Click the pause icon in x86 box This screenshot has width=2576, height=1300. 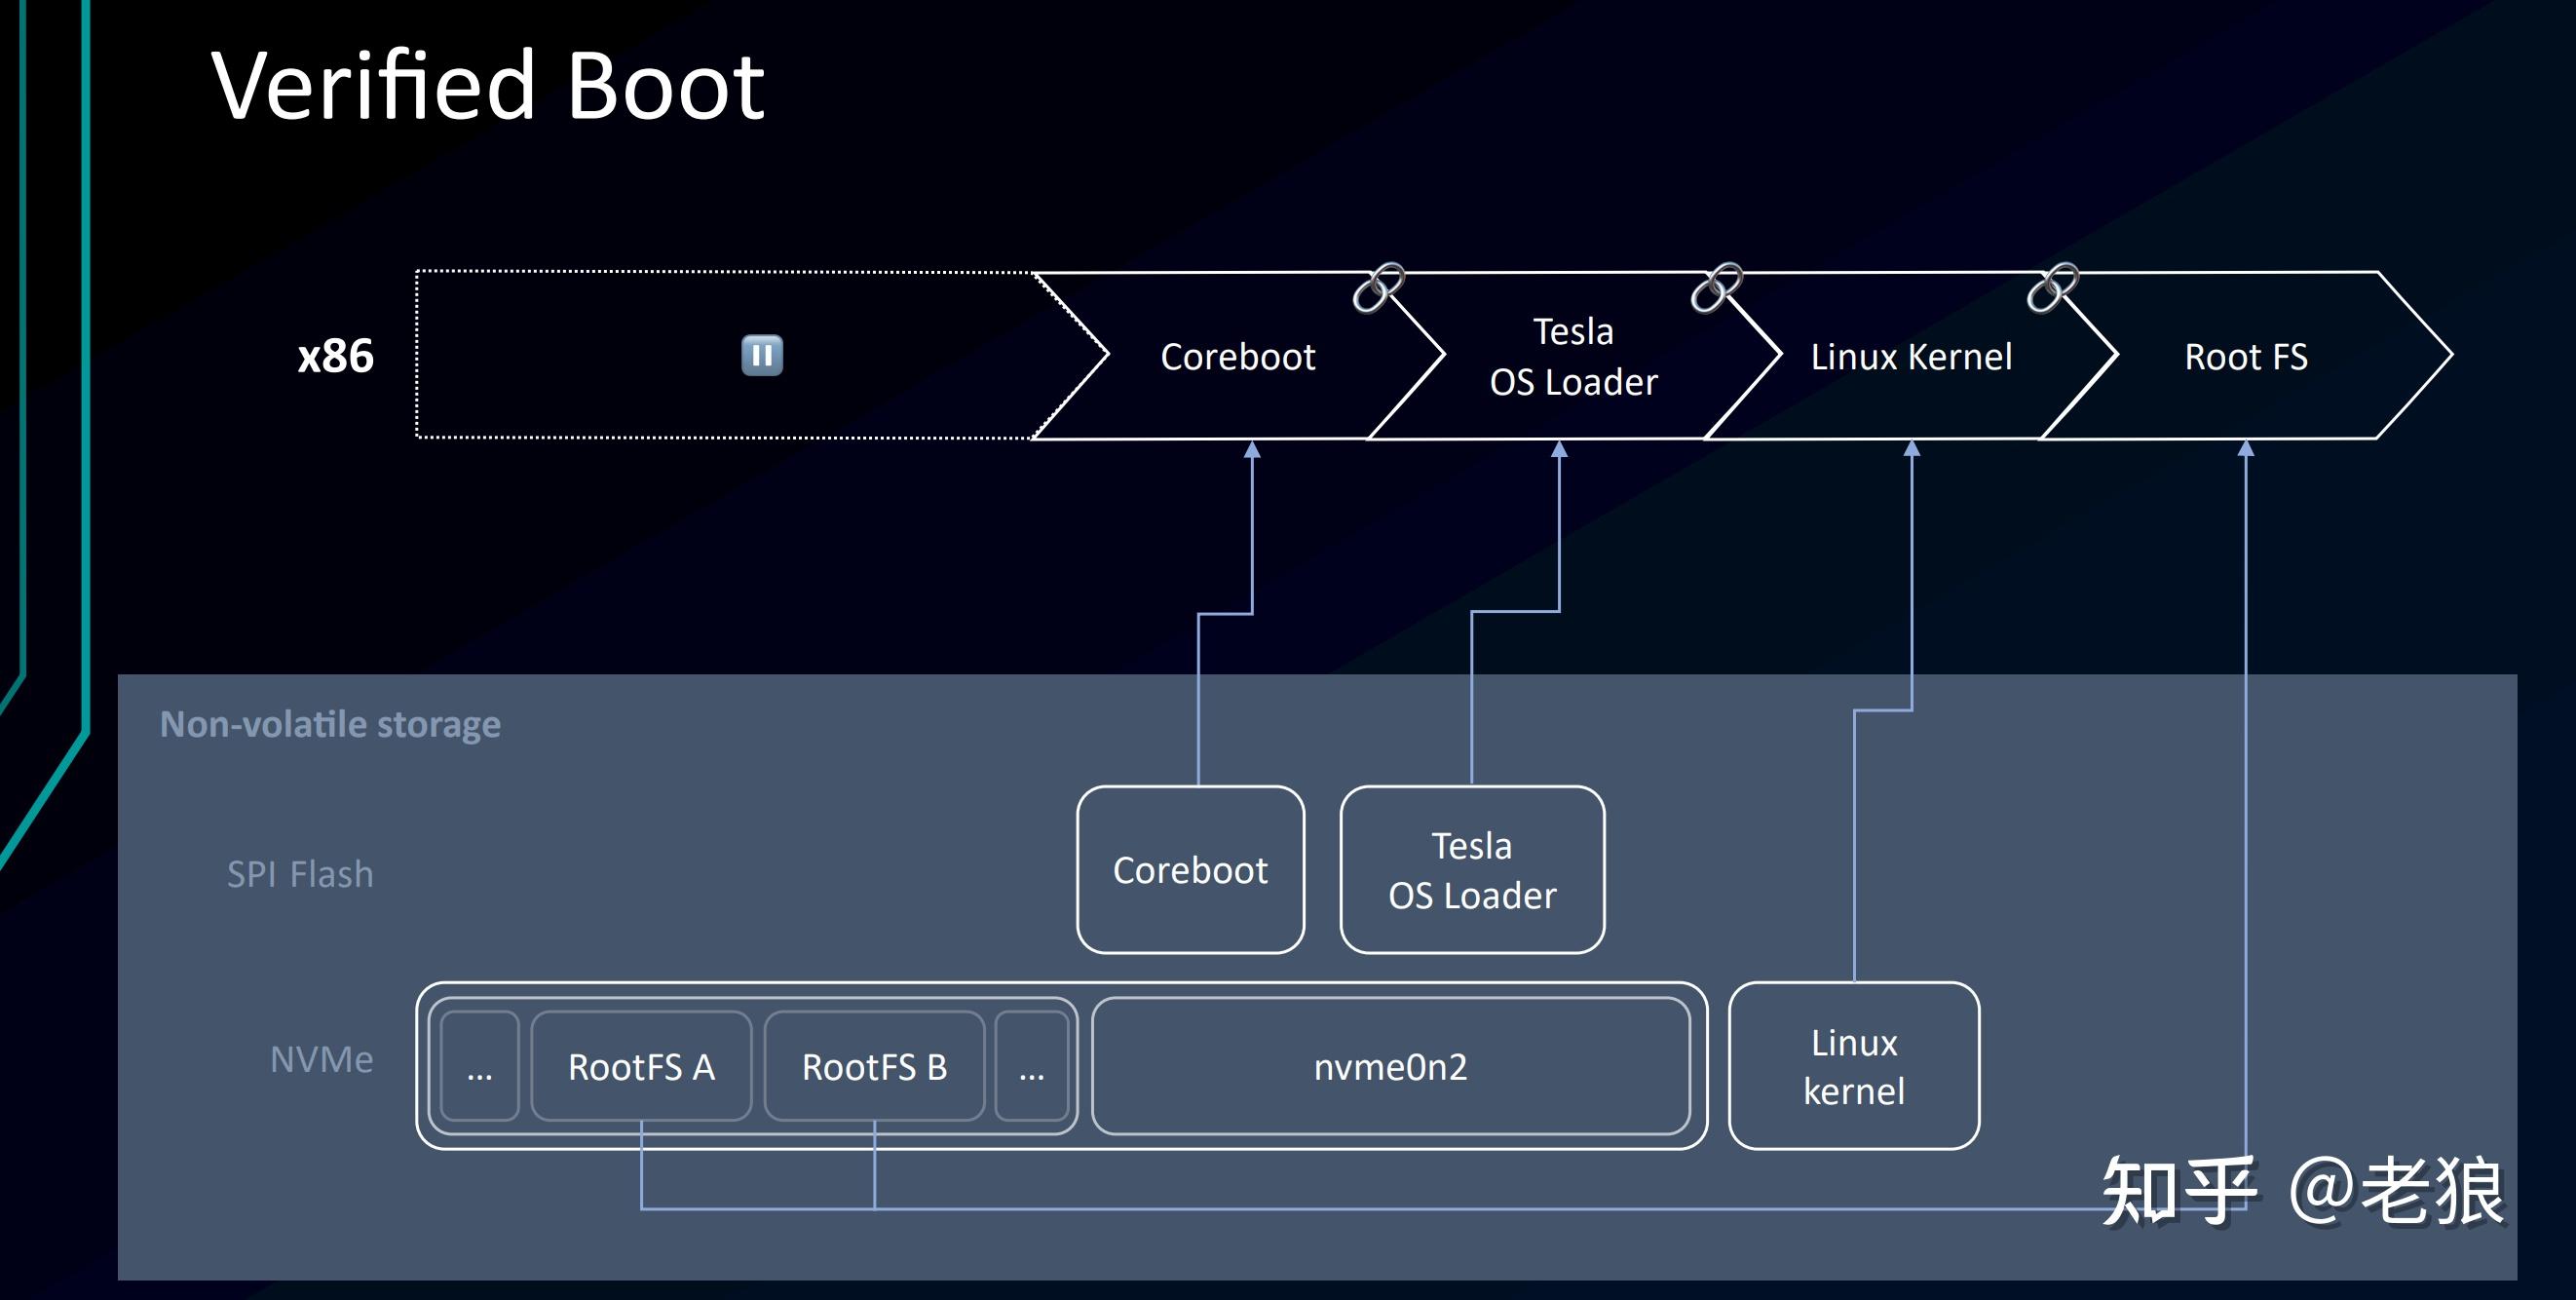coord(761,355)
